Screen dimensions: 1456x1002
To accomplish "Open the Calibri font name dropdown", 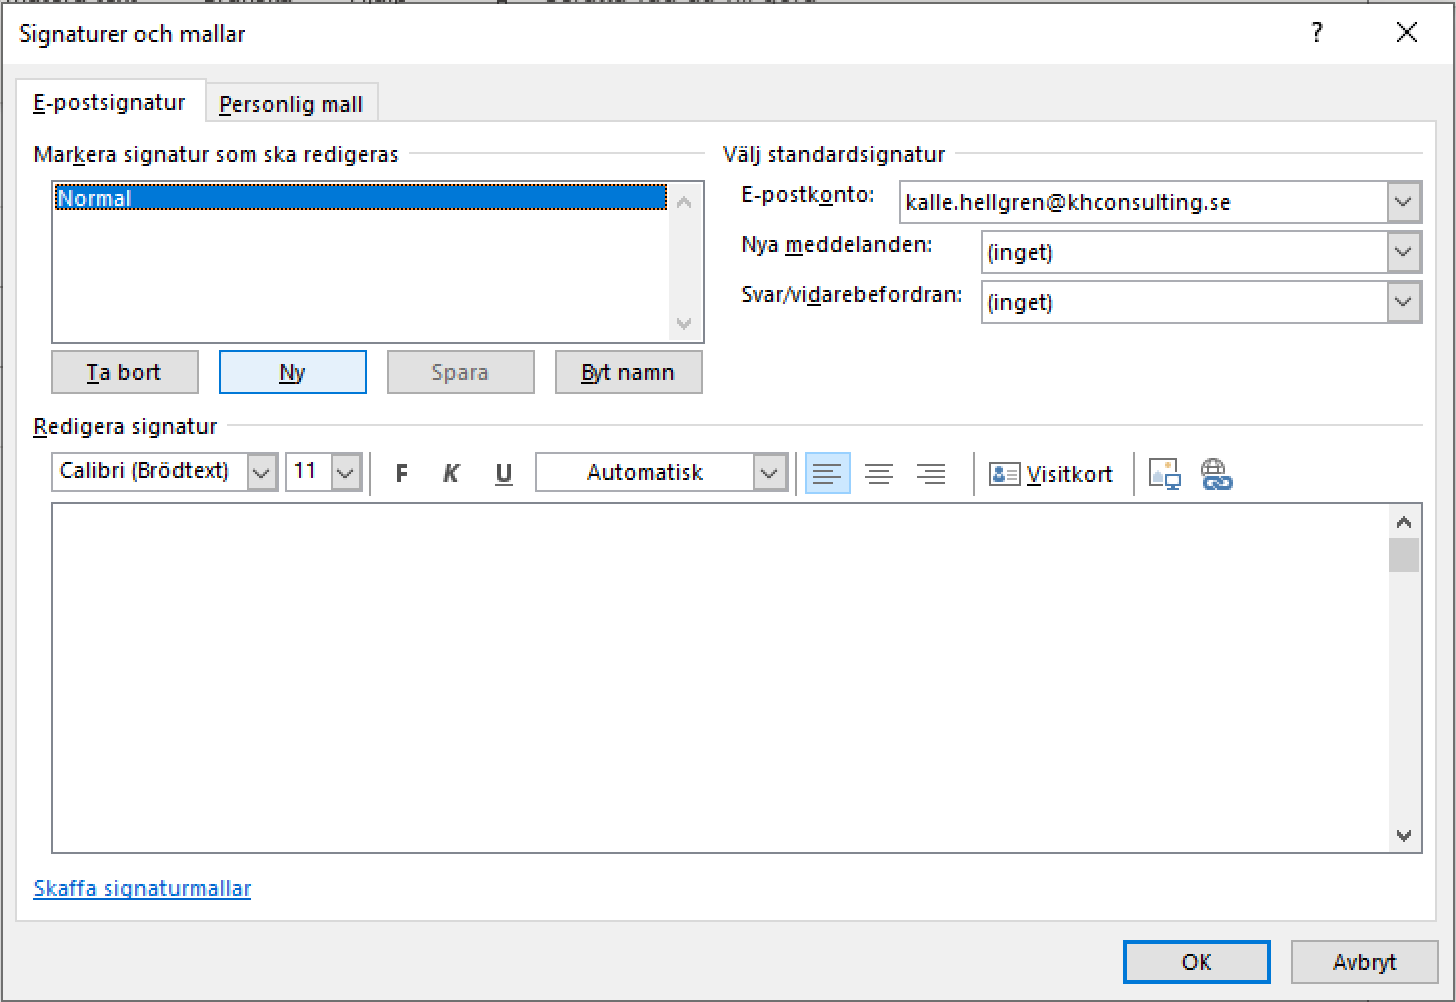I will [262, 472].
